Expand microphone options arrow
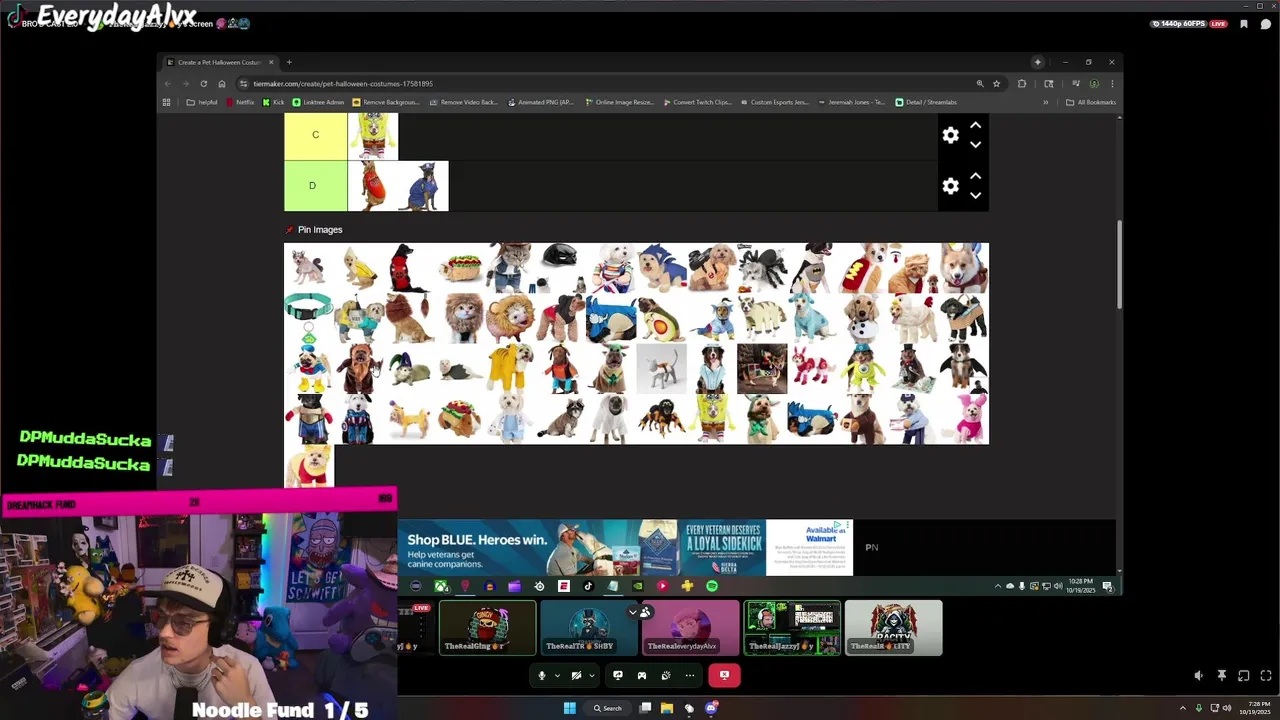Screen dimensions: 1280x720 [557, 675]
